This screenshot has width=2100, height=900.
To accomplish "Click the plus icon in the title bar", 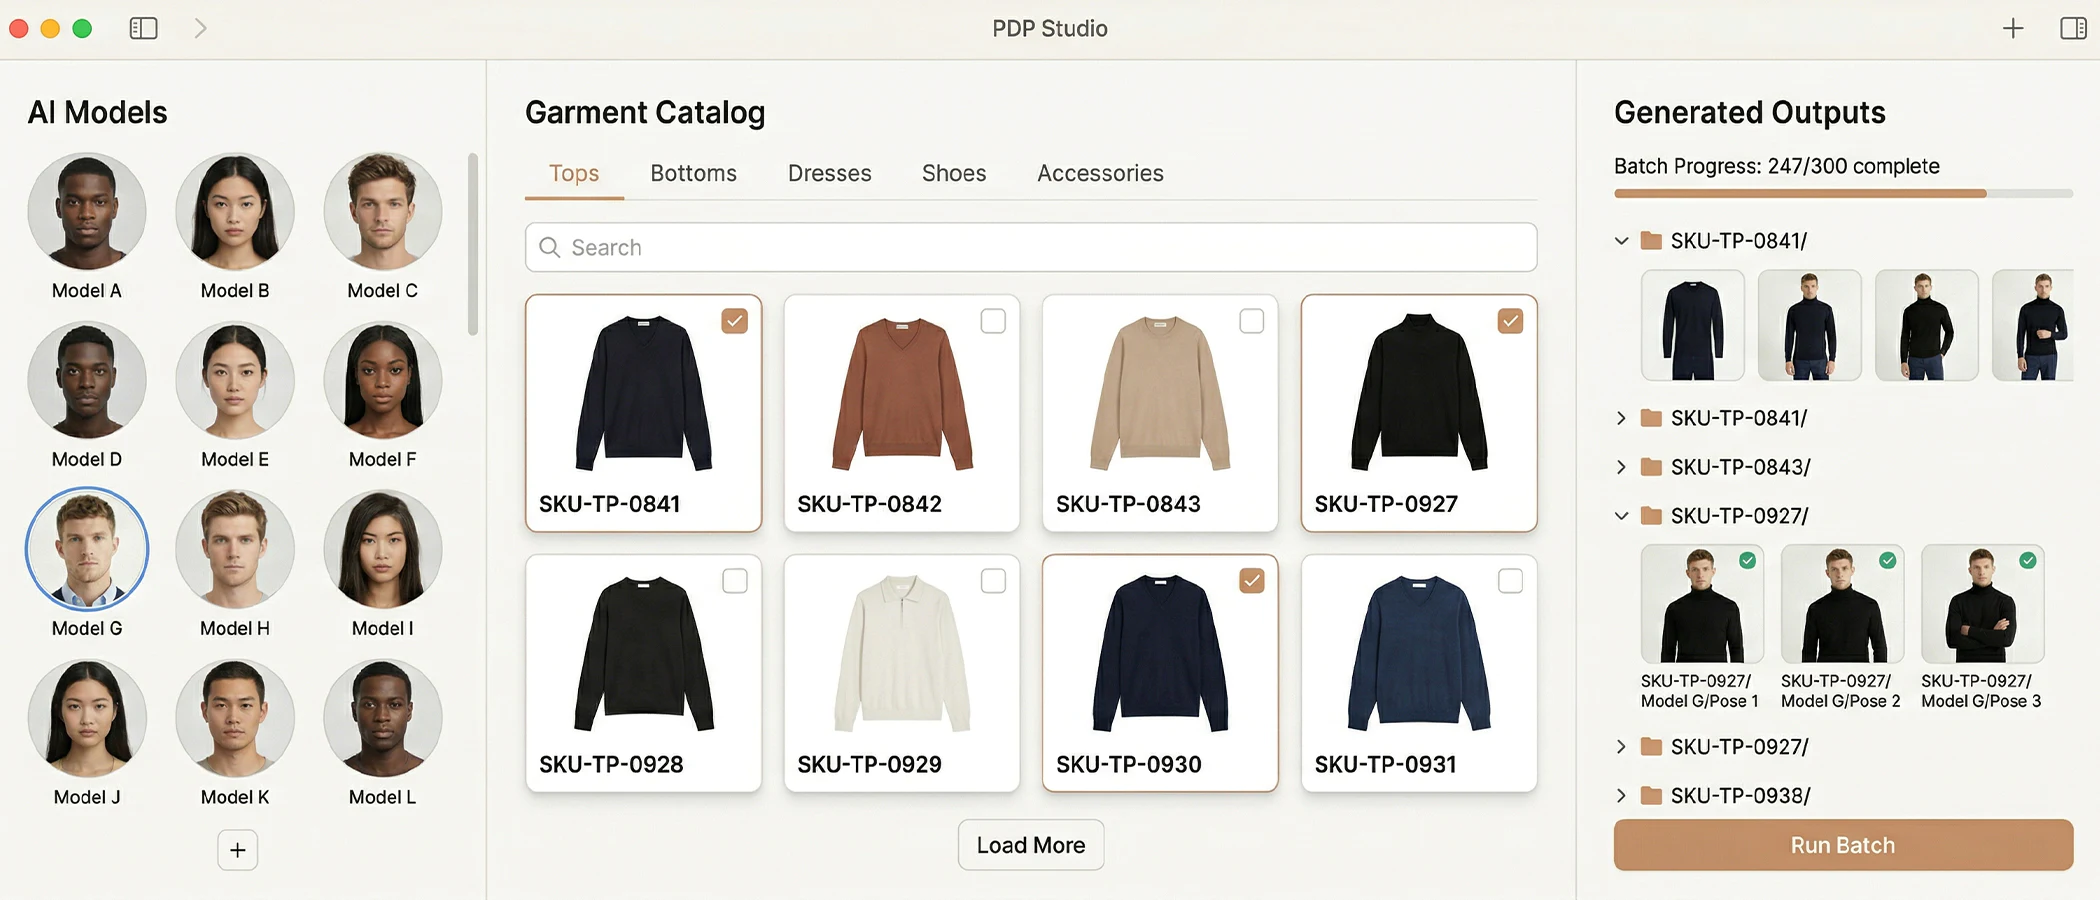I will tap(2013, 28).
